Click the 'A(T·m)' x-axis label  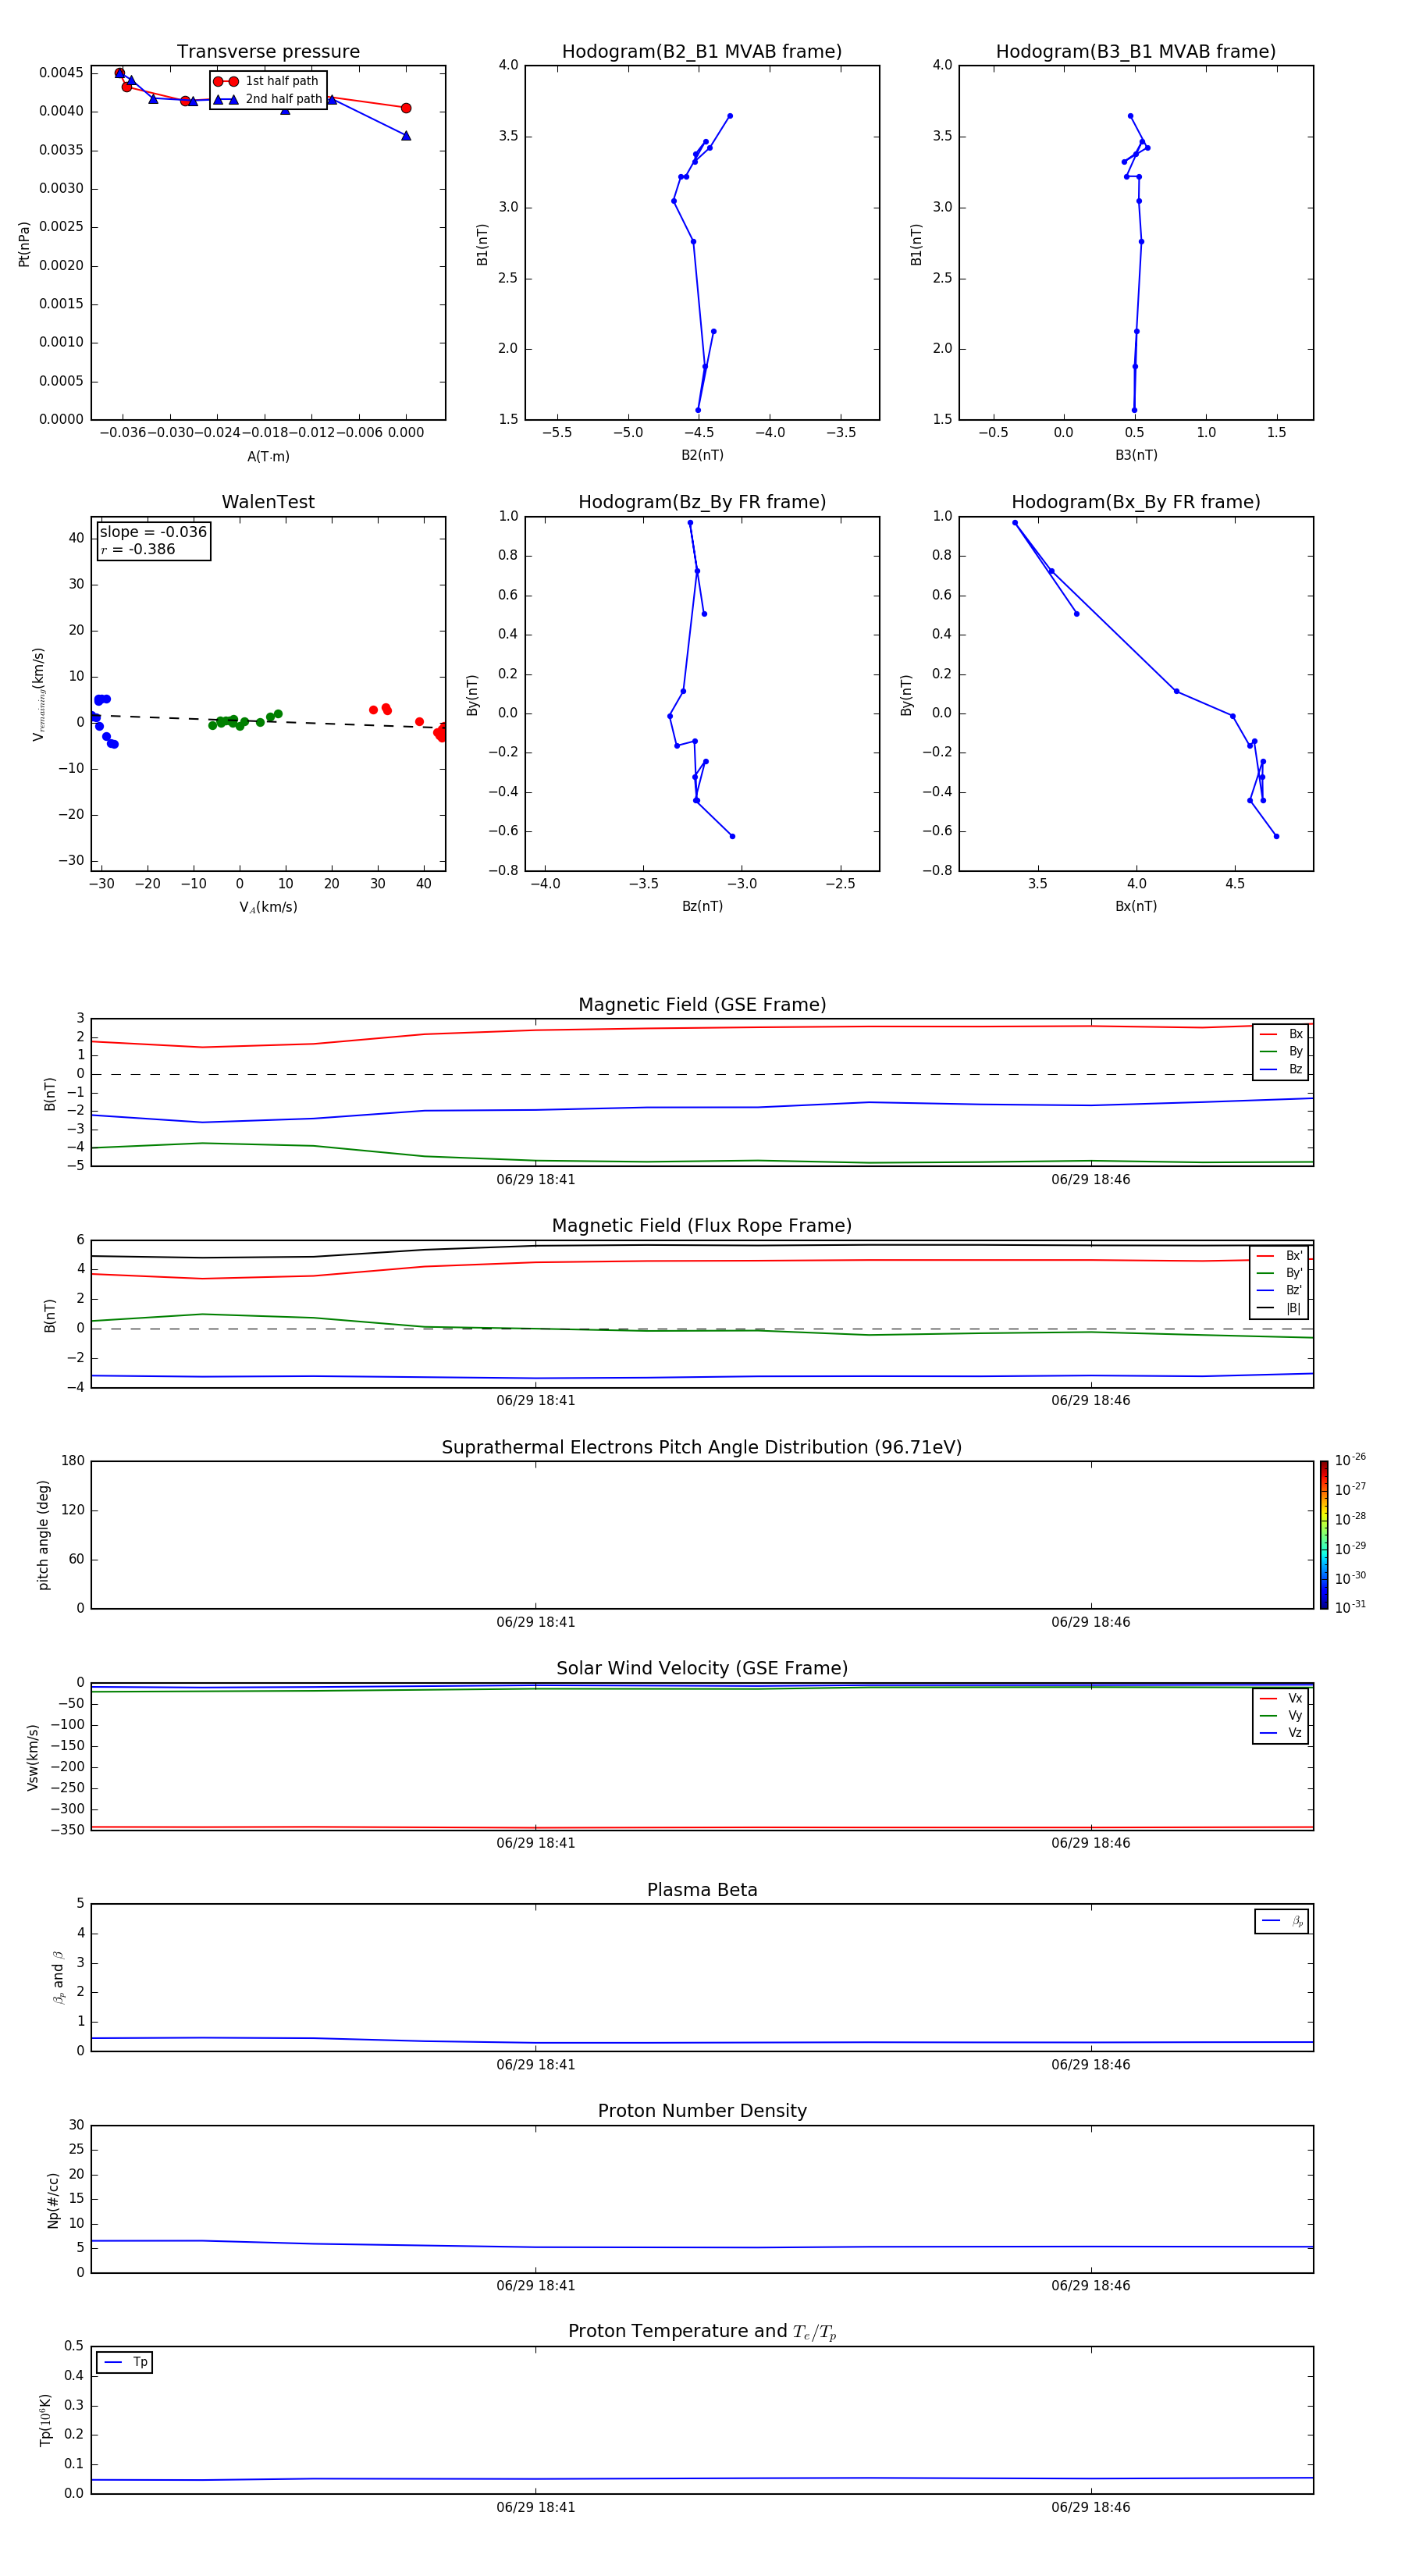268,456
